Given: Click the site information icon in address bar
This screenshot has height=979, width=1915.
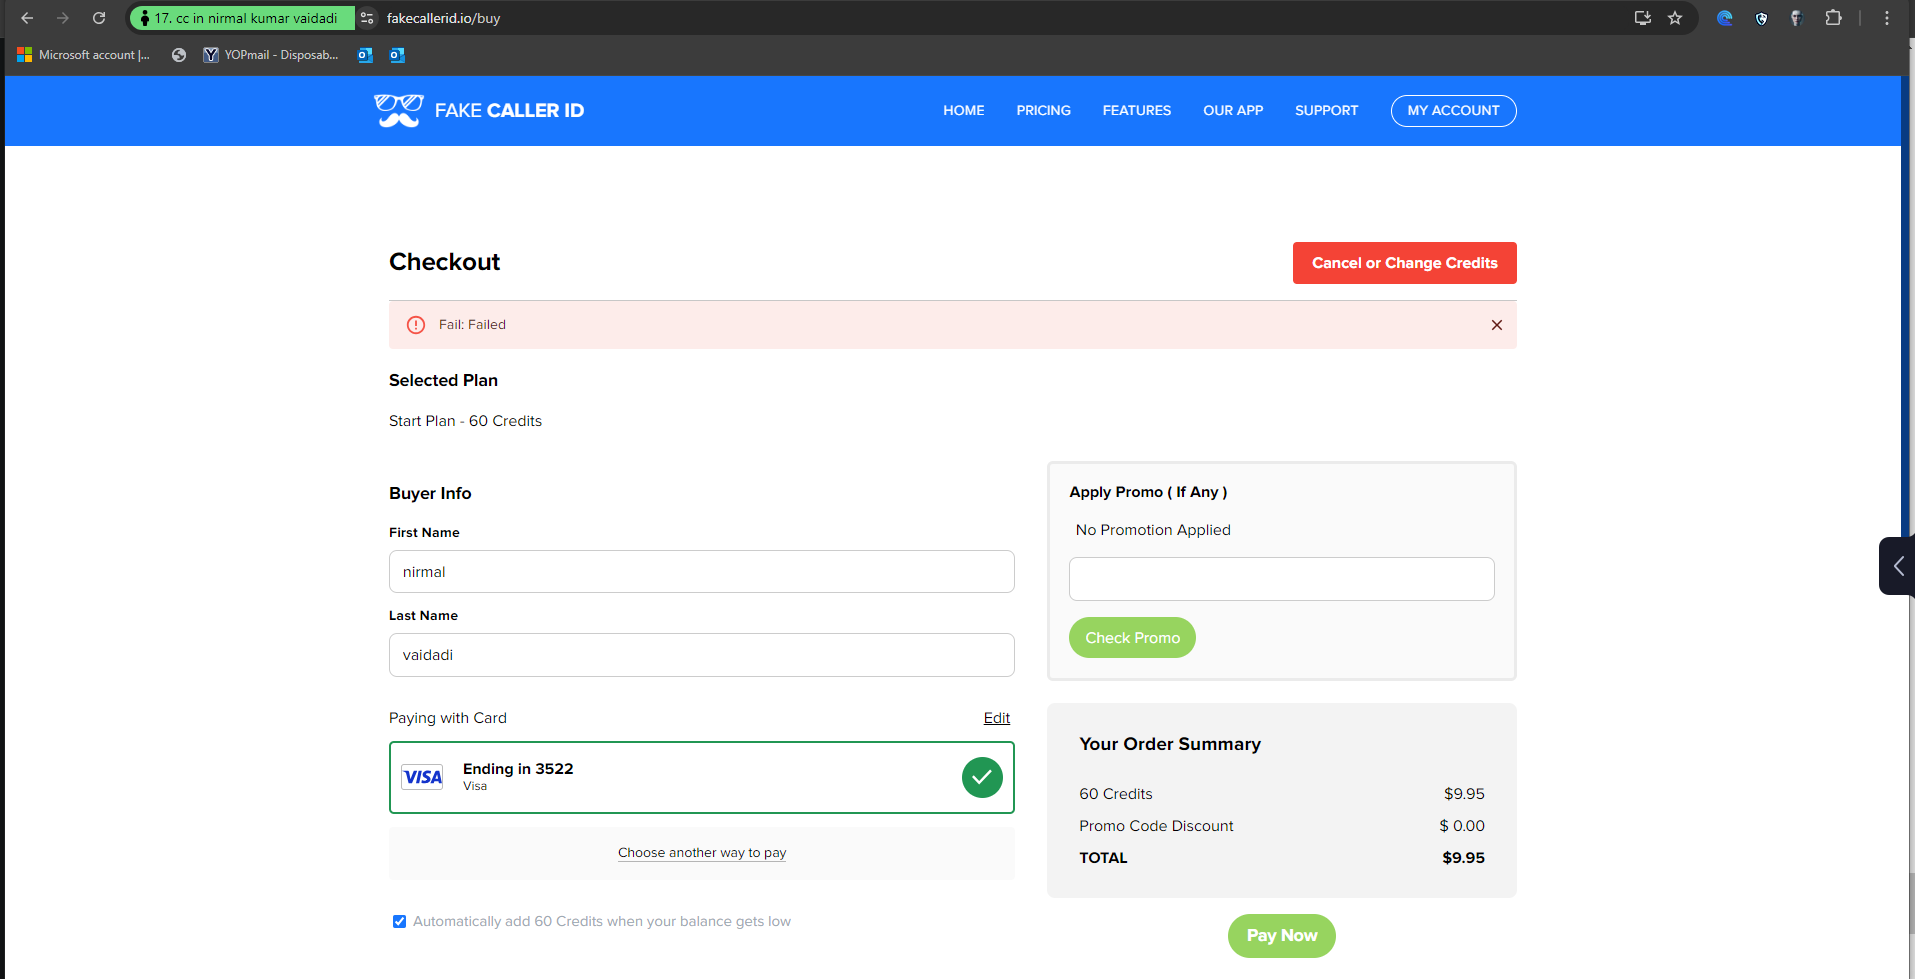Looking at the screenshot, I should click(367, 18).
